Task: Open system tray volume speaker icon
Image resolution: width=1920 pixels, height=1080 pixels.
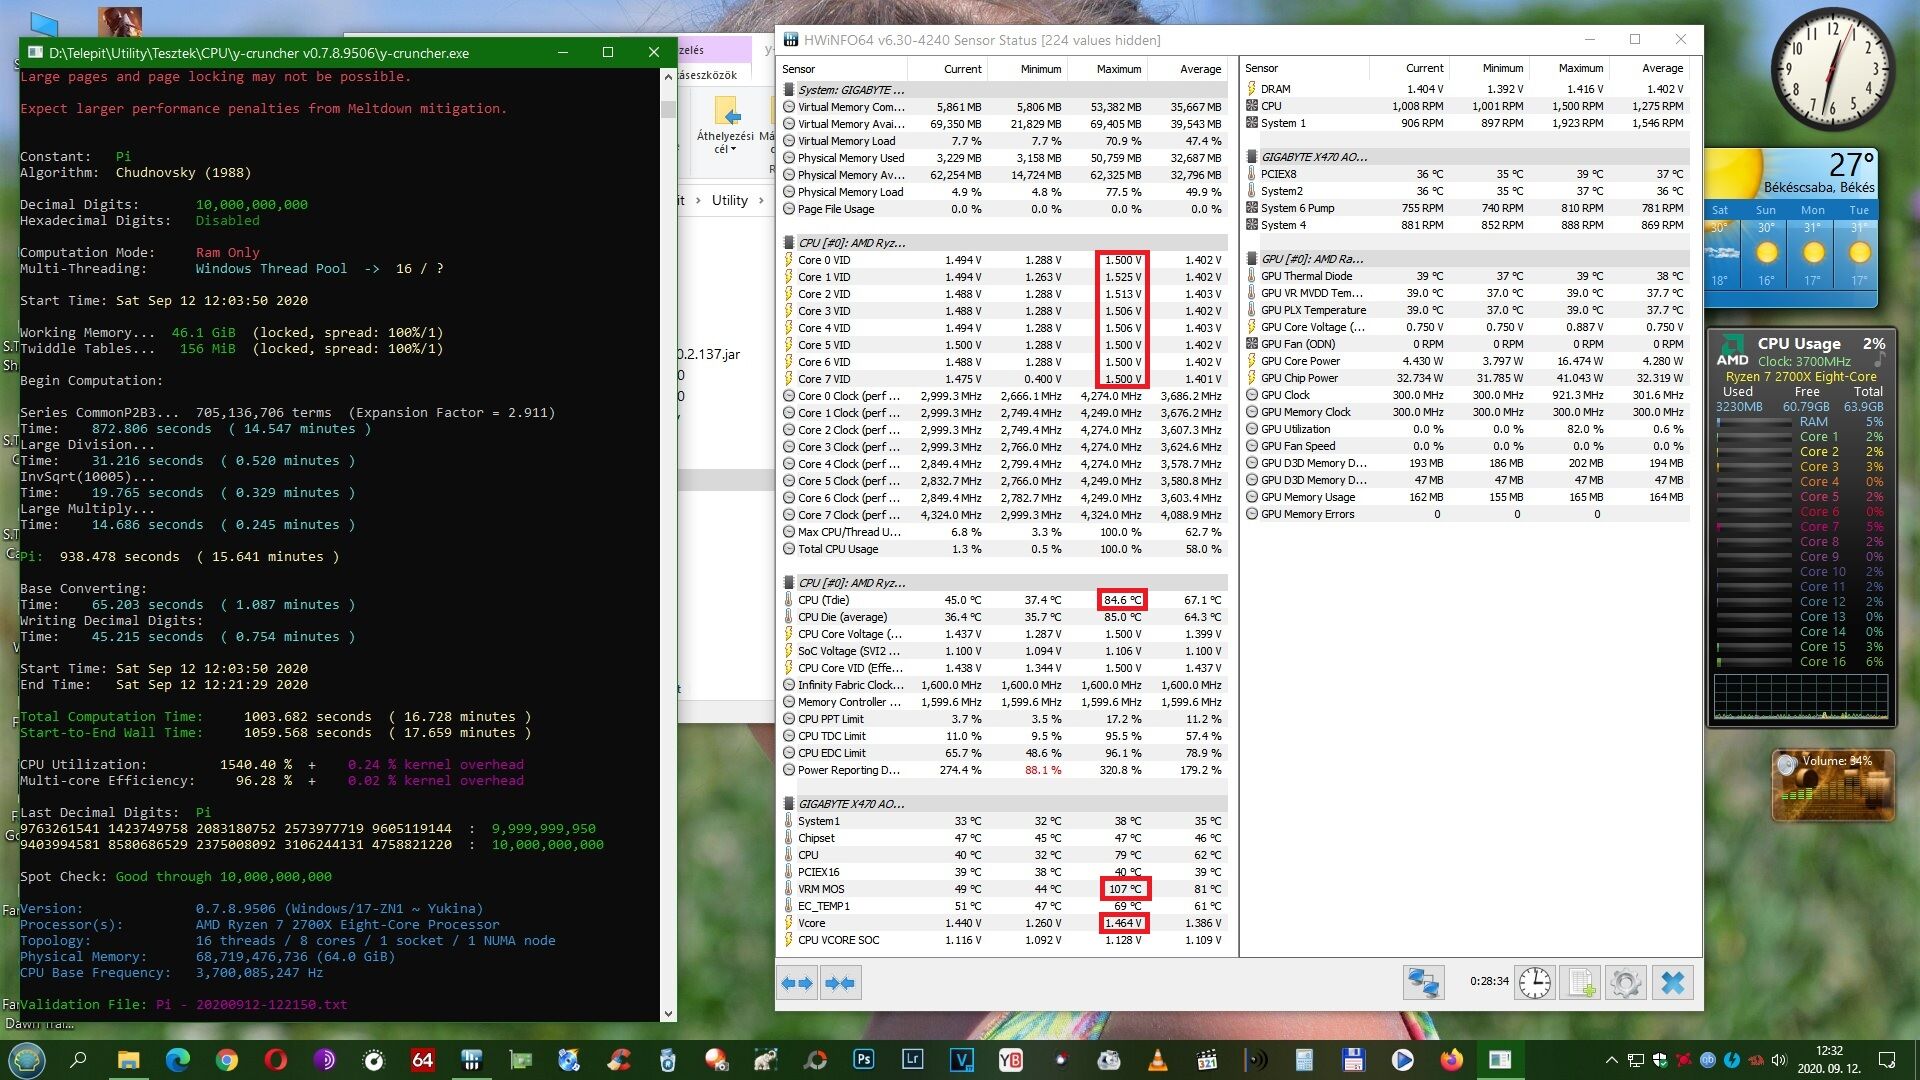Action: tap(1779, 1060)
